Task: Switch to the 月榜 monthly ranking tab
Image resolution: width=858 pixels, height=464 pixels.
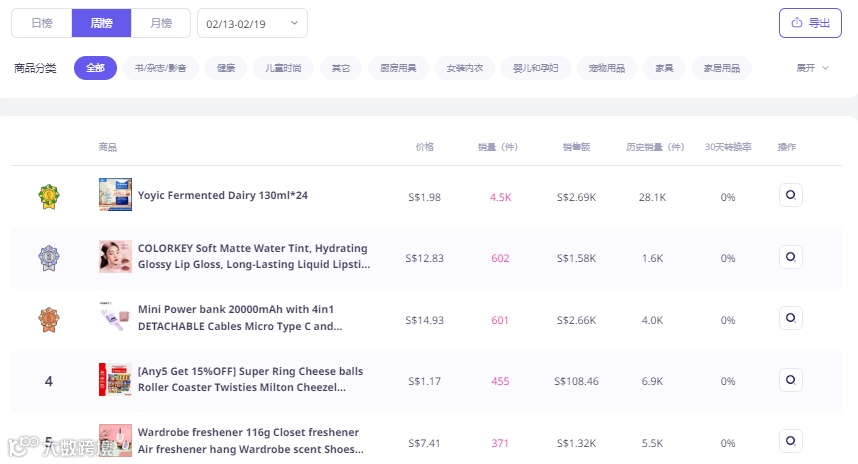Action: pos(160,22)
